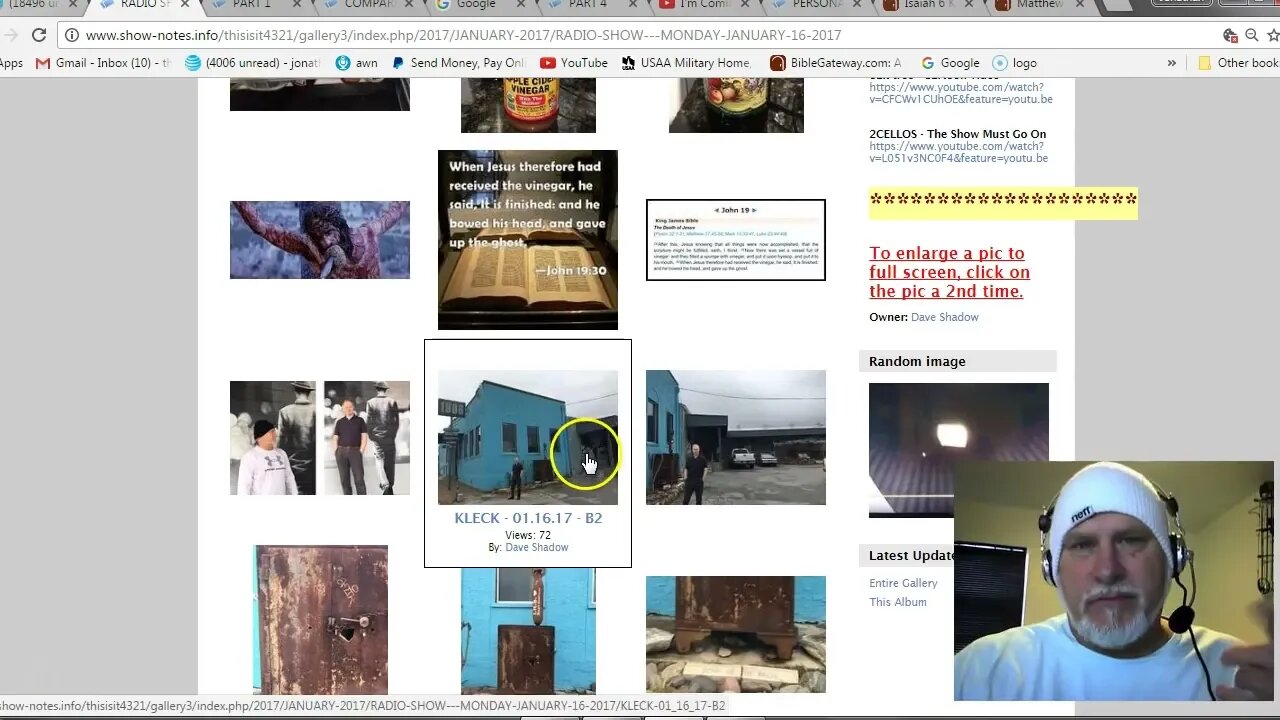Click the 'Views: 72' text
This screenshot has width=1280, height=720.
point(528,535)
